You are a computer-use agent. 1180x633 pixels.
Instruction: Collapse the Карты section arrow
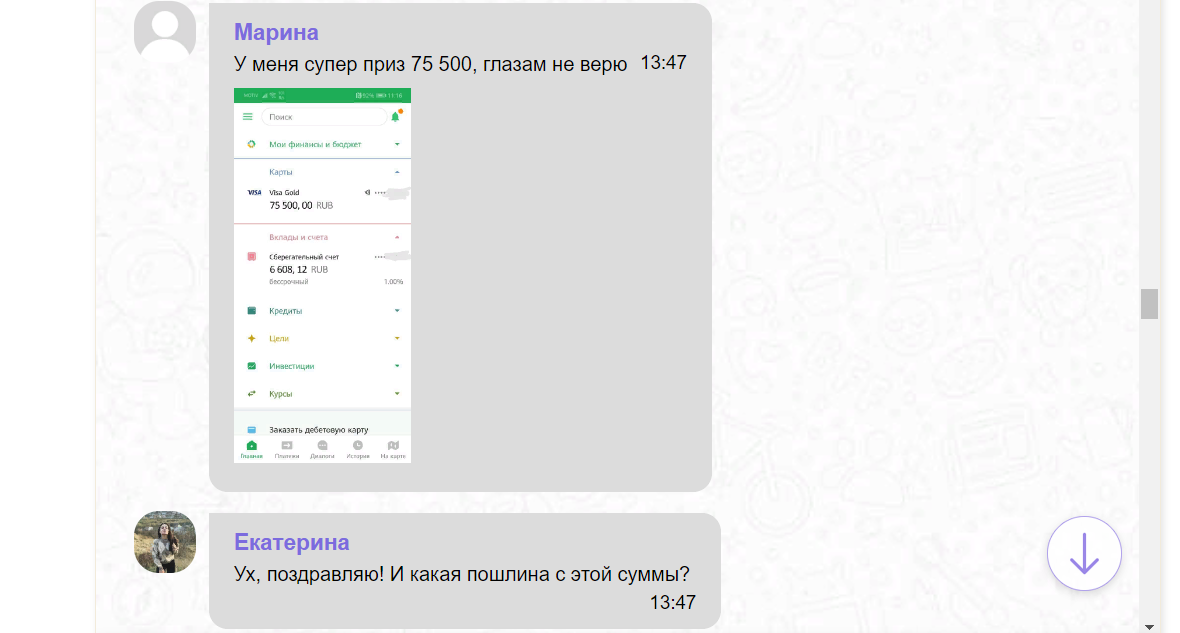pyautogui.click(x=397, y=172)
